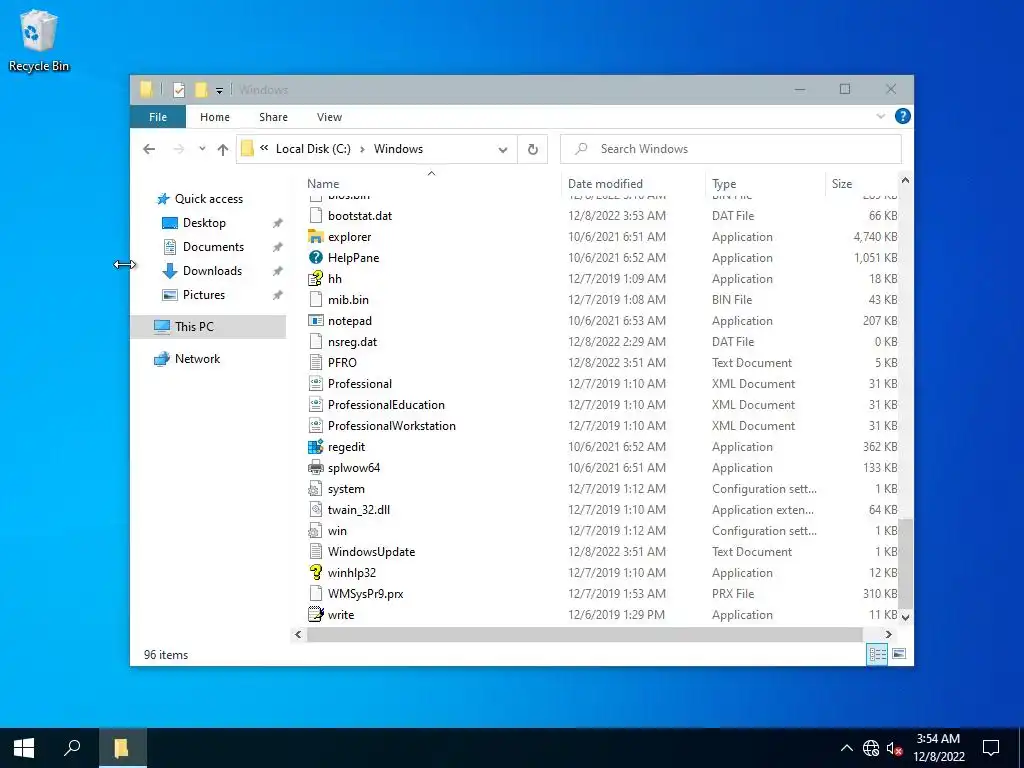Screen dimensions: 1024x768
Task: Open the address bar history dropdown
Action: [x=503, y=150]
